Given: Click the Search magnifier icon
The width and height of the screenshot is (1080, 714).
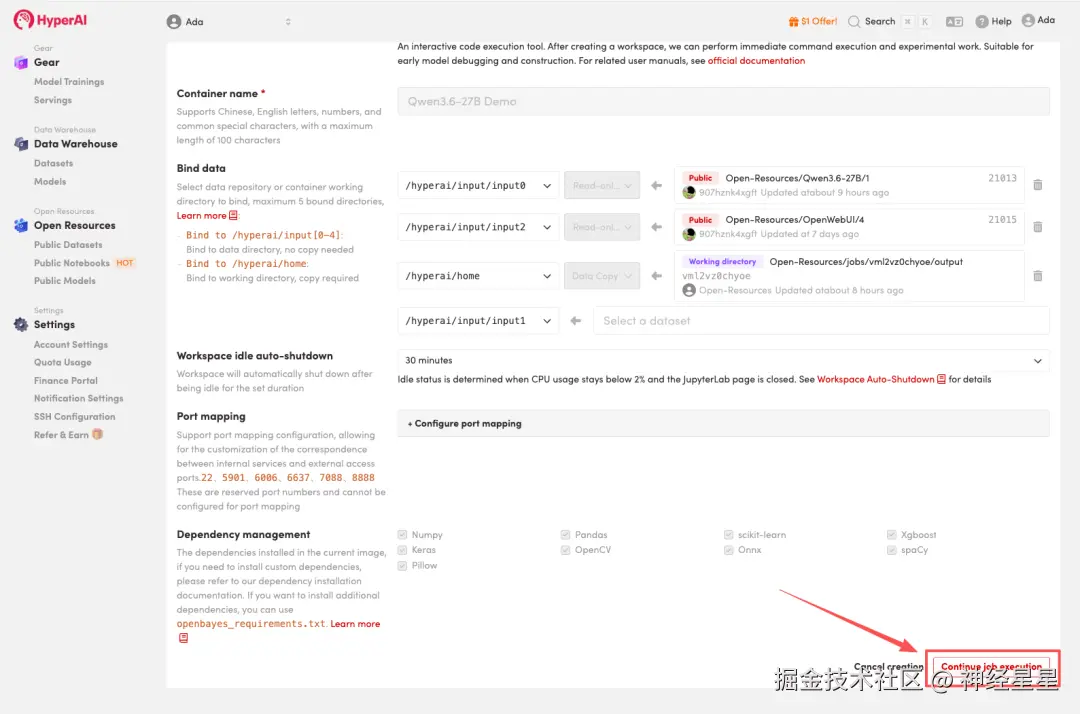Looking at the screenshot, I should [x=854, y=21].
